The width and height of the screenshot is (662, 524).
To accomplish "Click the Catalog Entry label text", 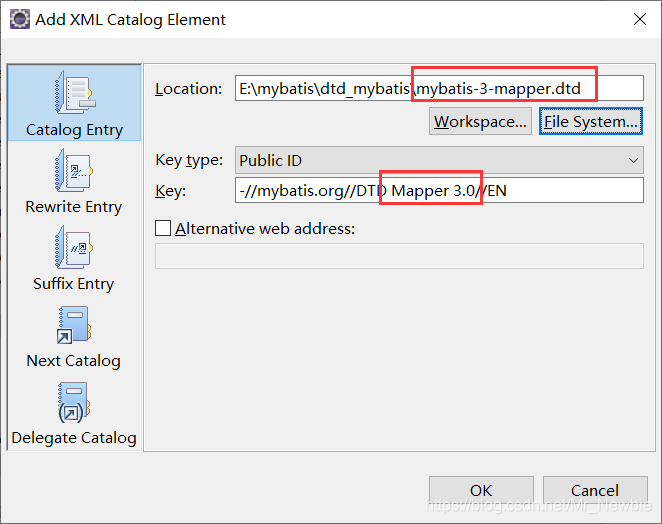I will (x=74, y=130).
